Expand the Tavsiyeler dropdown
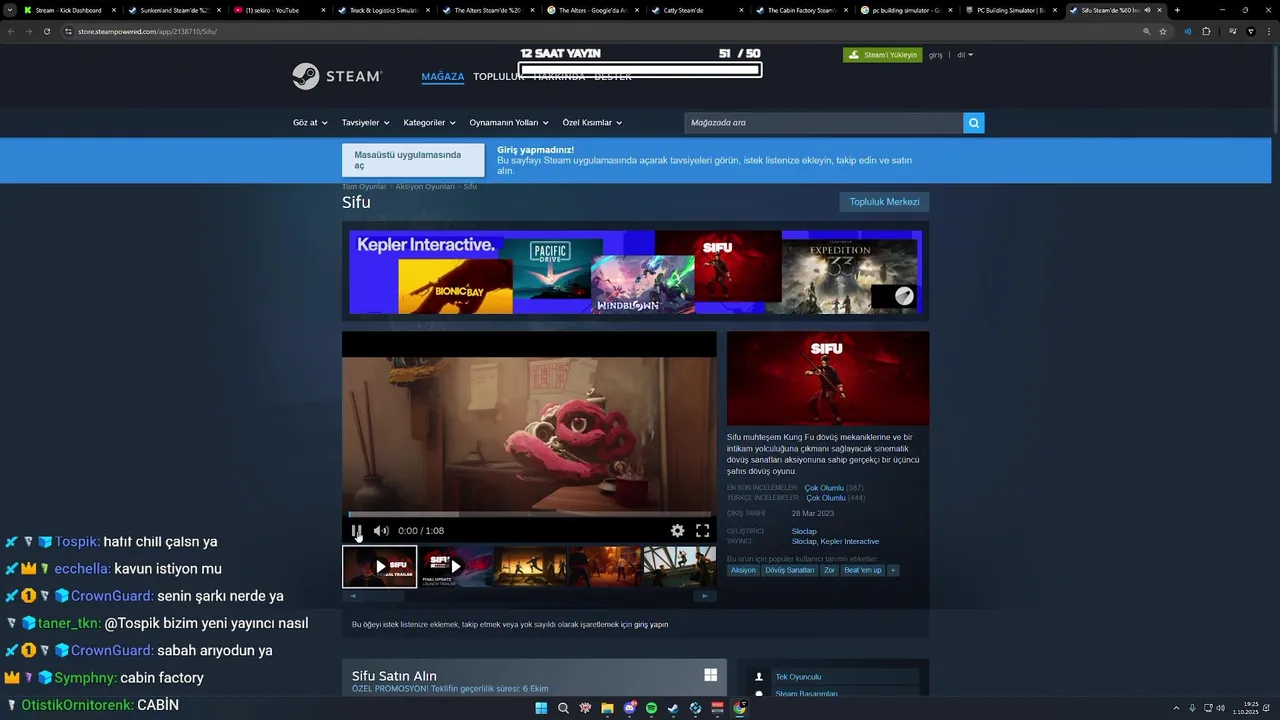Screen dimensions: 1280x720 point(365,123)
